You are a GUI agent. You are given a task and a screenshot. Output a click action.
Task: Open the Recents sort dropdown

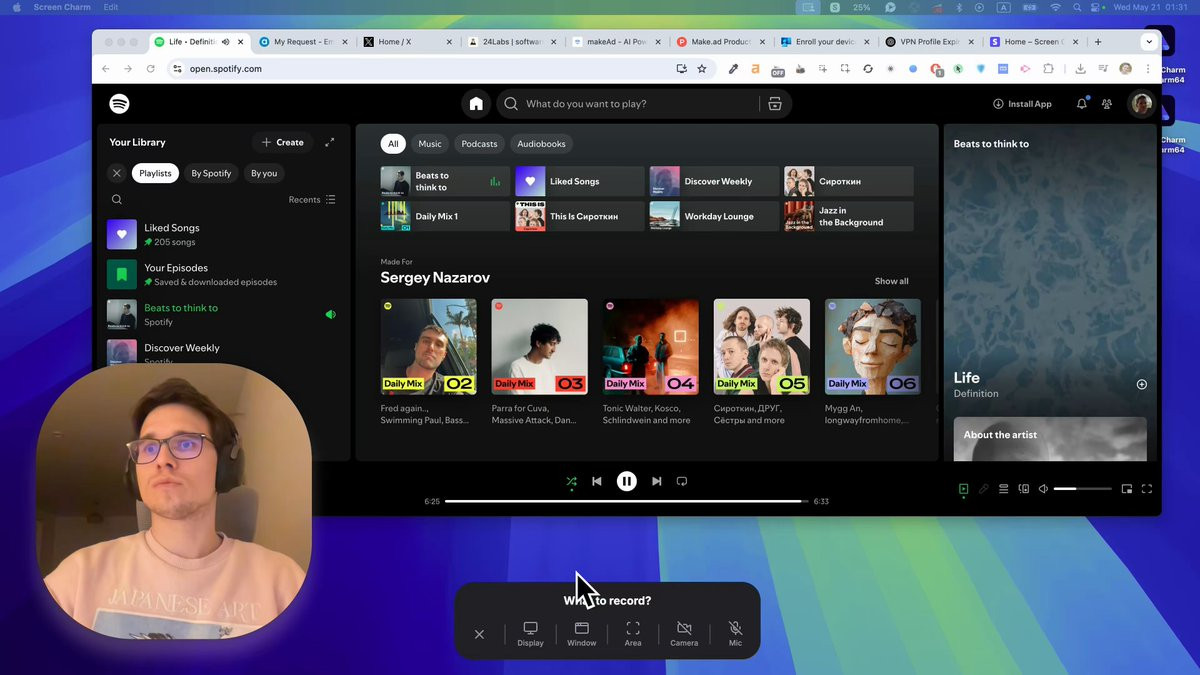coord(312,200)
